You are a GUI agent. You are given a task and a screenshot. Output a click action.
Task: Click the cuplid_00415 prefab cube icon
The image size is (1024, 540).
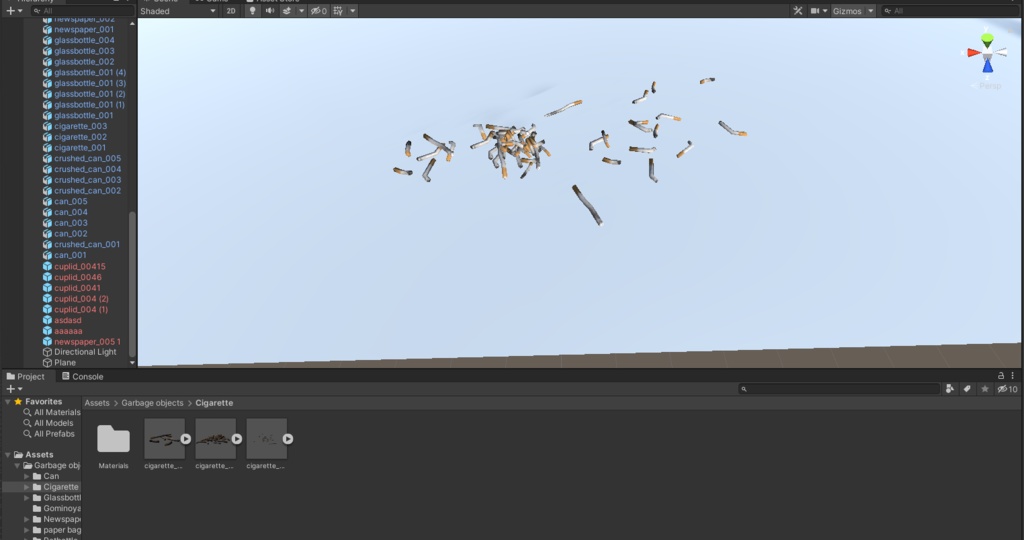47,266
